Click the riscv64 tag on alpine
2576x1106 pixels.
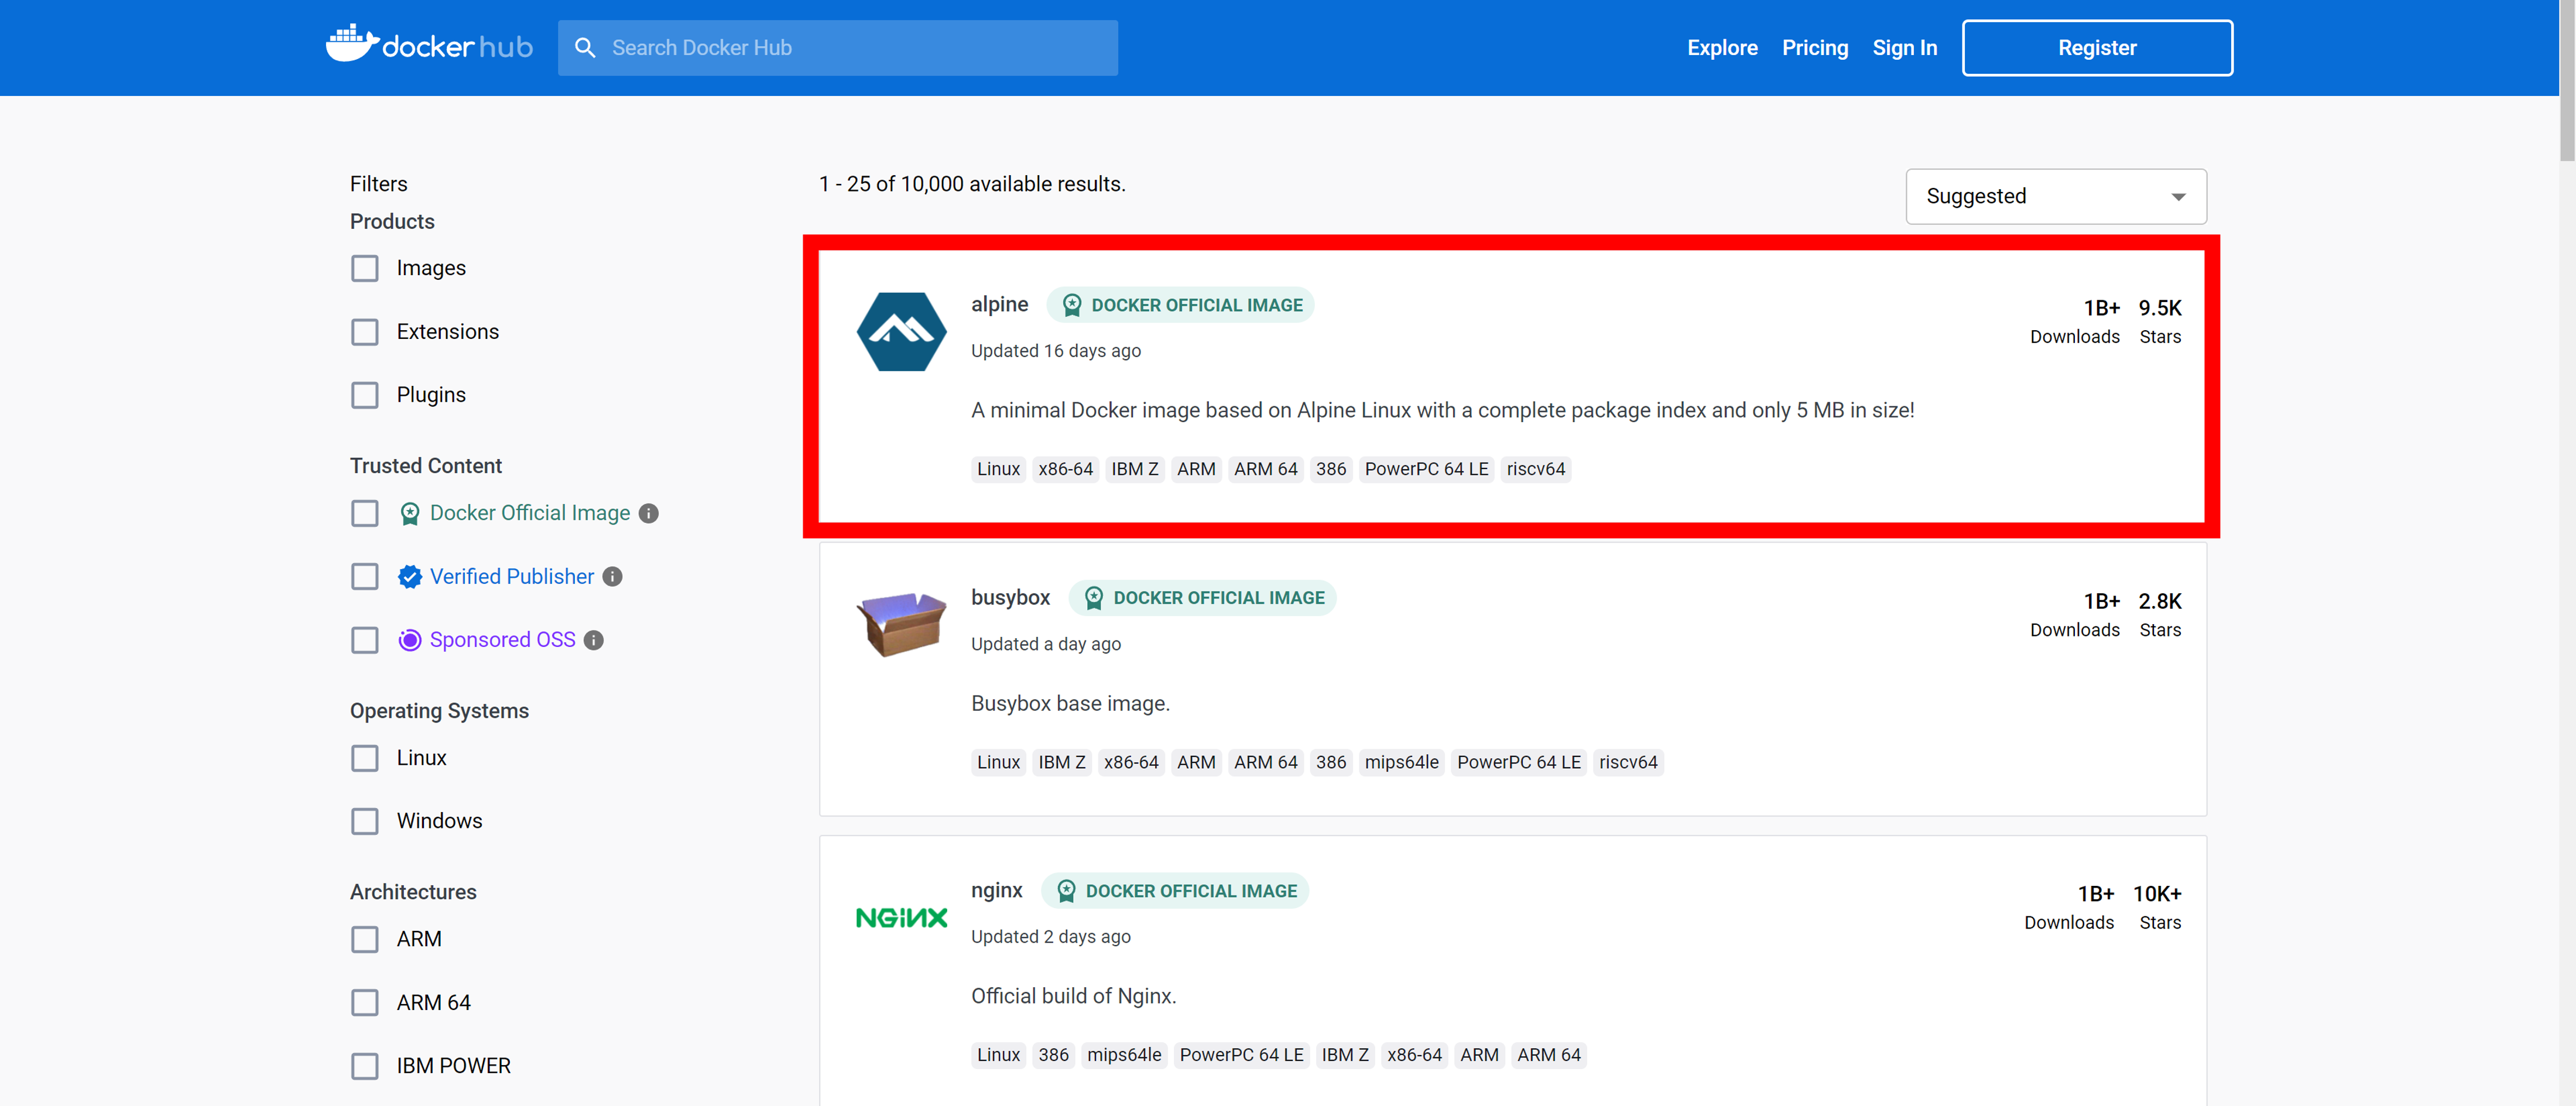(1535, 469)
